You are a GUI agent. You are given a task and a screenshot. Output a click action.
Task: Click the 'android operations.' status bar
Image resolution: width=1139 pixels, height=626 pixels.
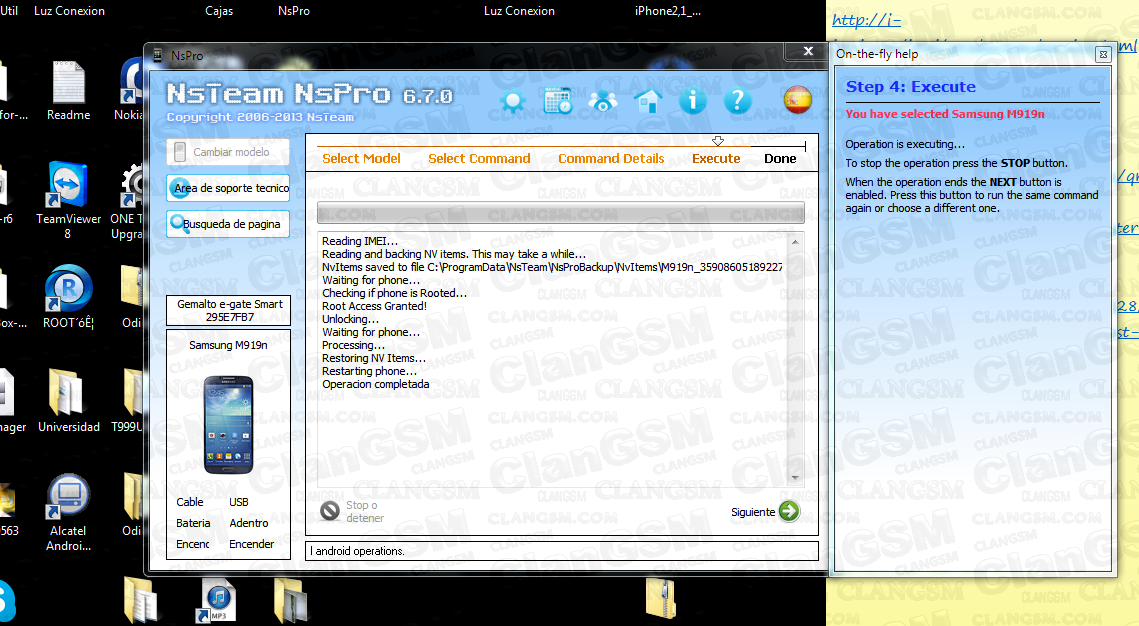pyautogui.click(x=562, y=550)
